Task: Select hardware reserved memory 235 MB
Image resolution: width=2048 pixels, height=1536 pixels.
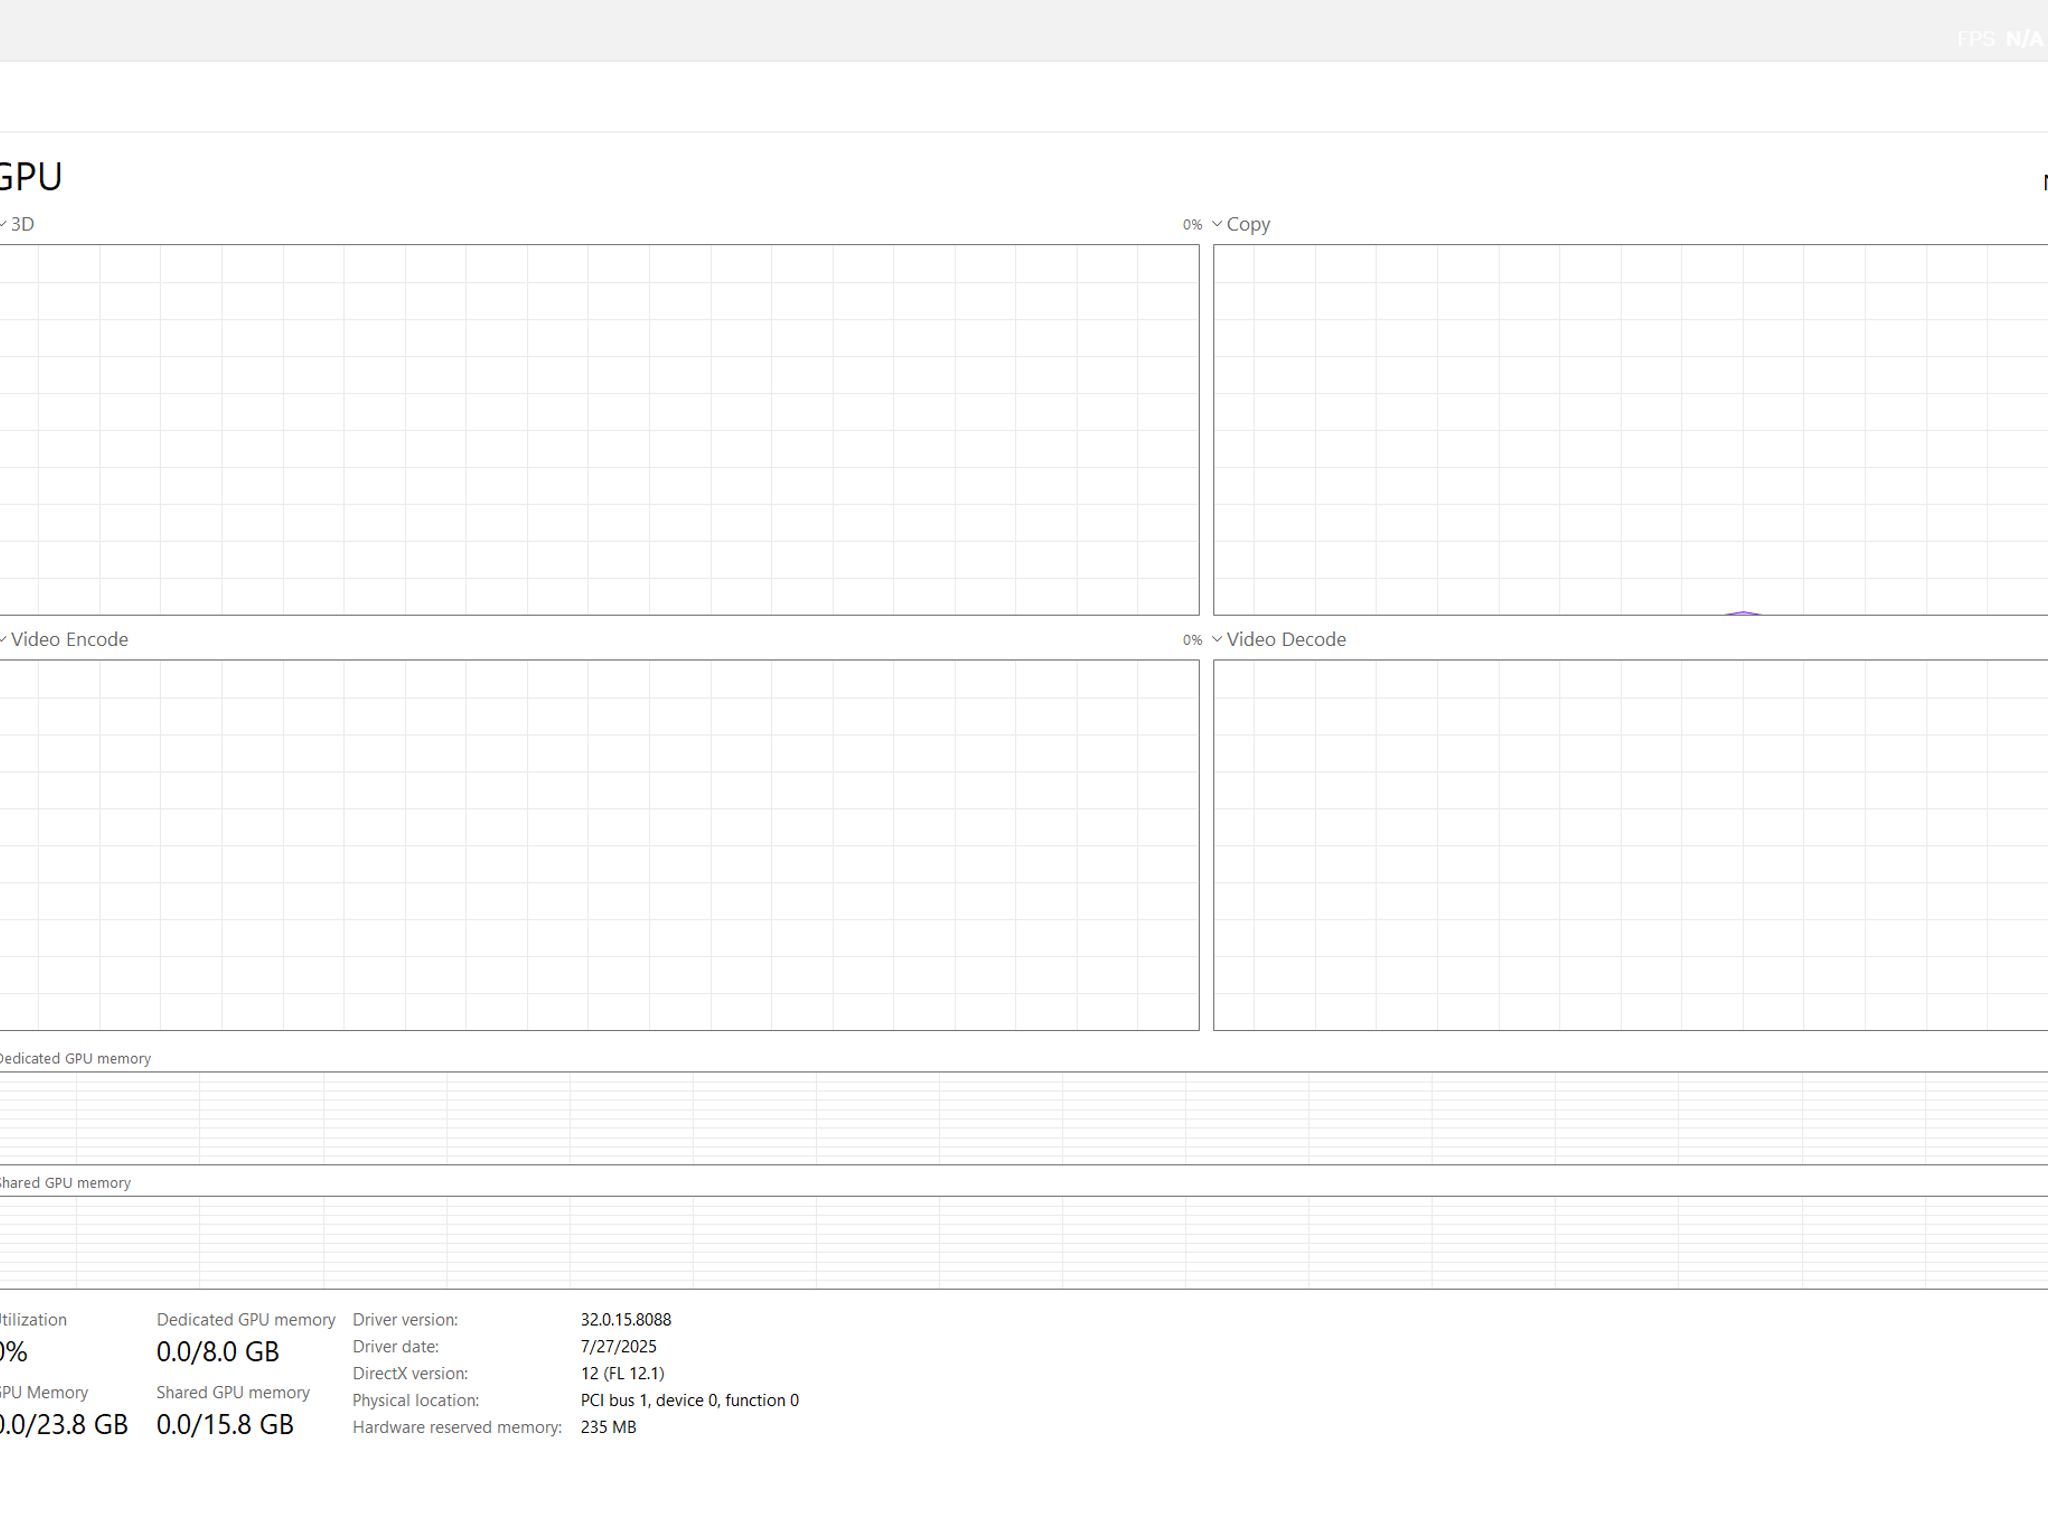Action: click(608, 1428)
